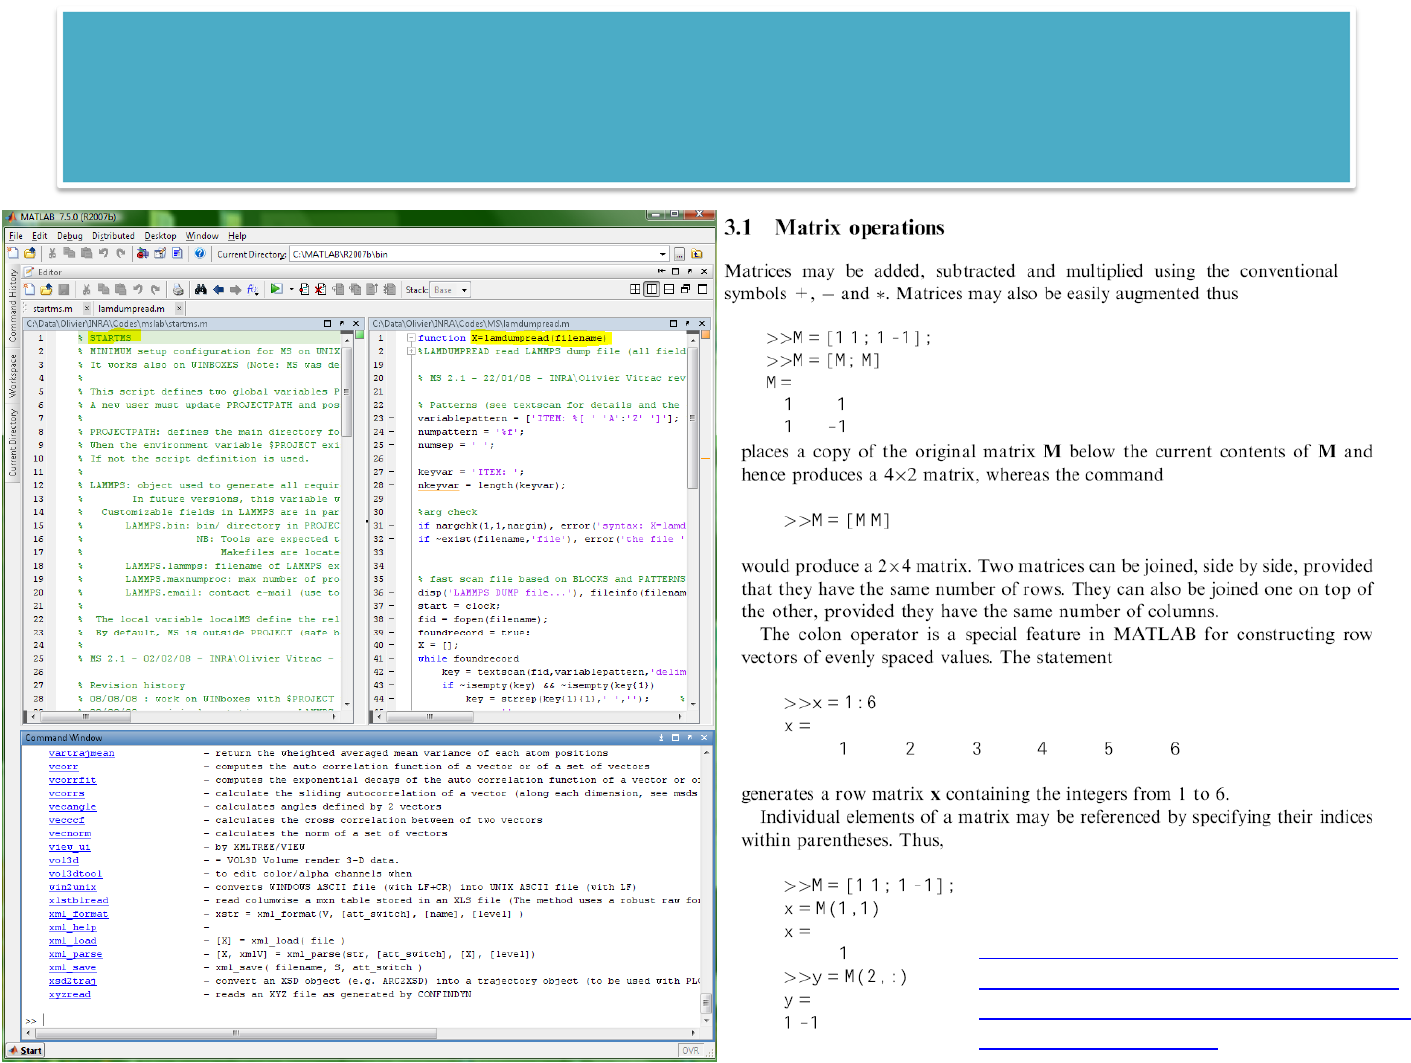1411x1063 pixels.
Task: Click the Set/clear breakpoint icon
Action: (x=305, y=290)
